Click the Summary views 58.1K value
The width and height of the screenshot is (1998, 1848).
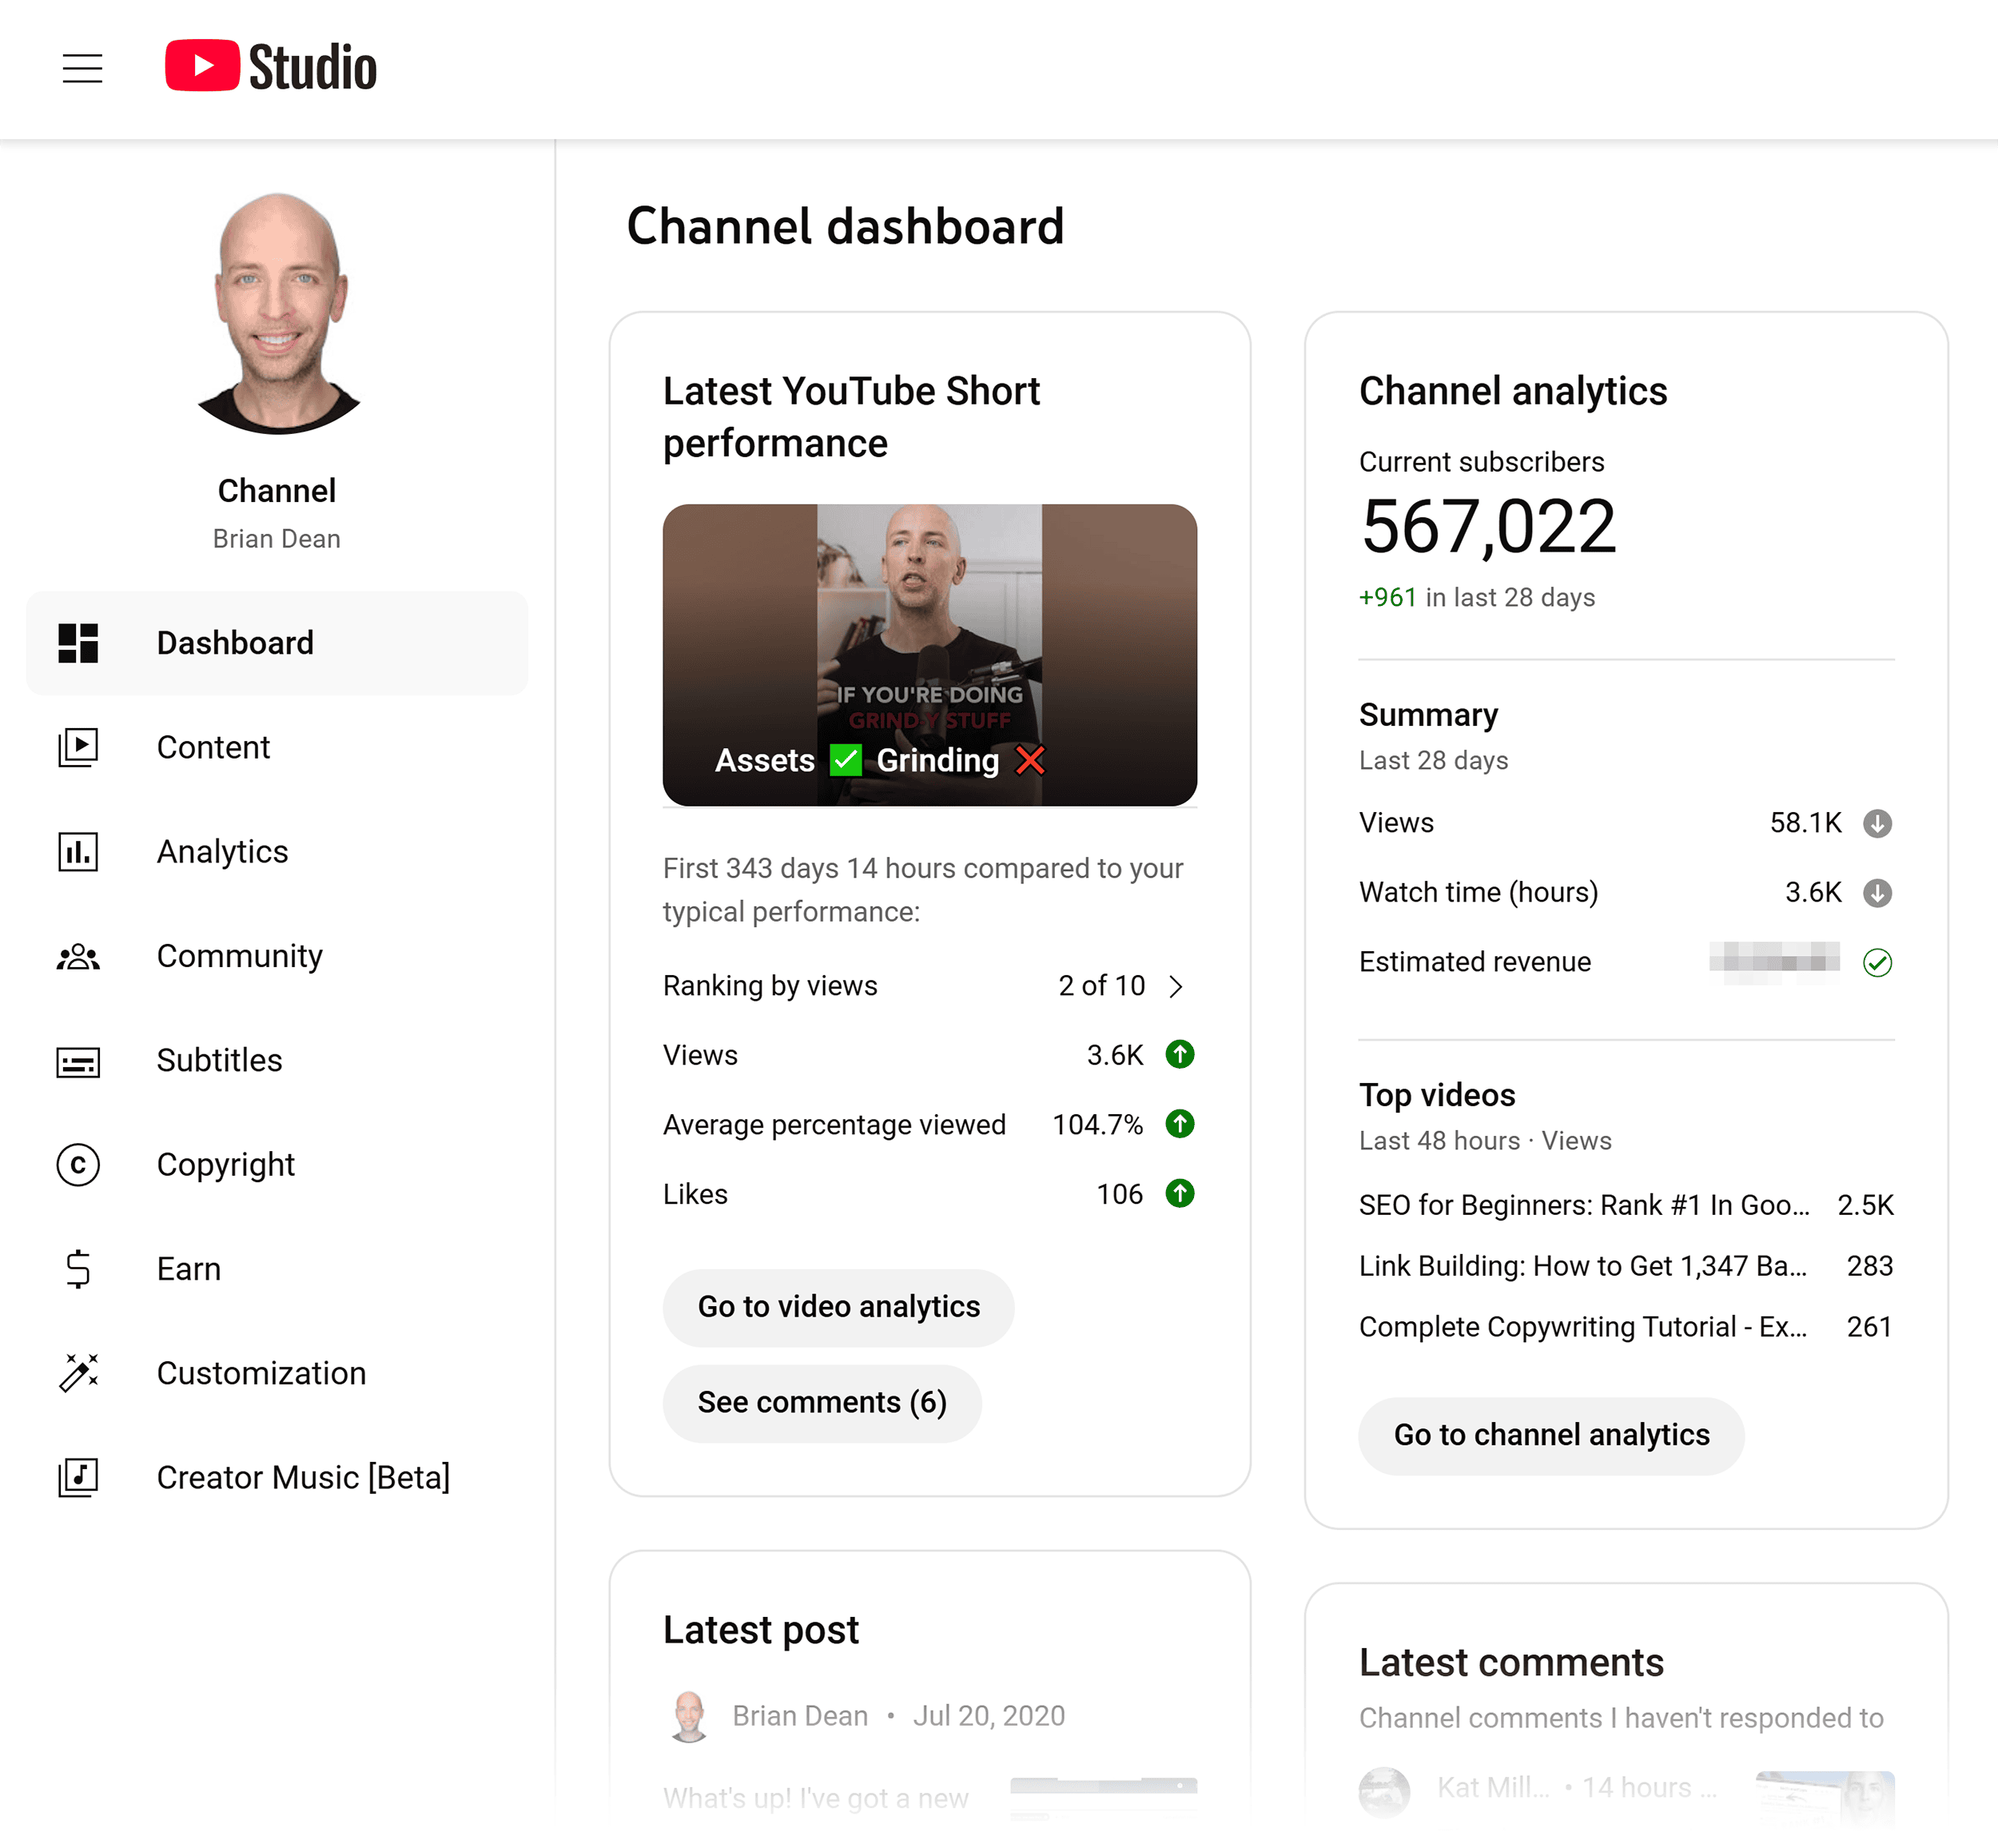pyautogui.click(x=1805, y=823)
